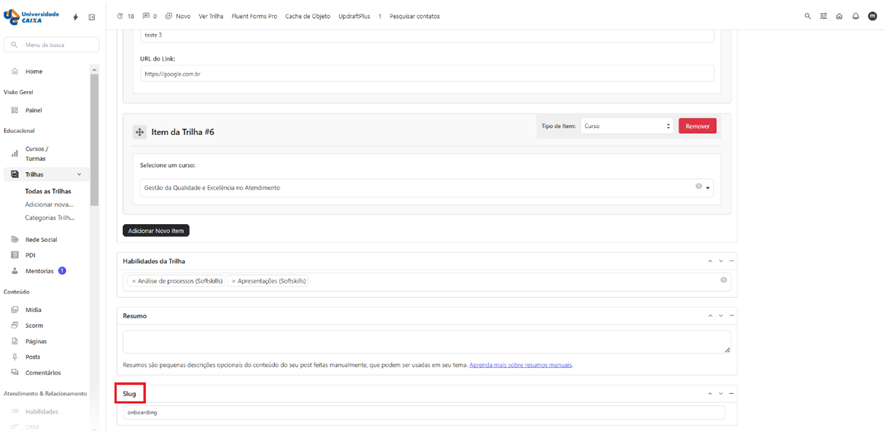Click the lightning bolt icon beside the logo
The image size is (885, 434).
pyautogui.click(x=76, y=17)
